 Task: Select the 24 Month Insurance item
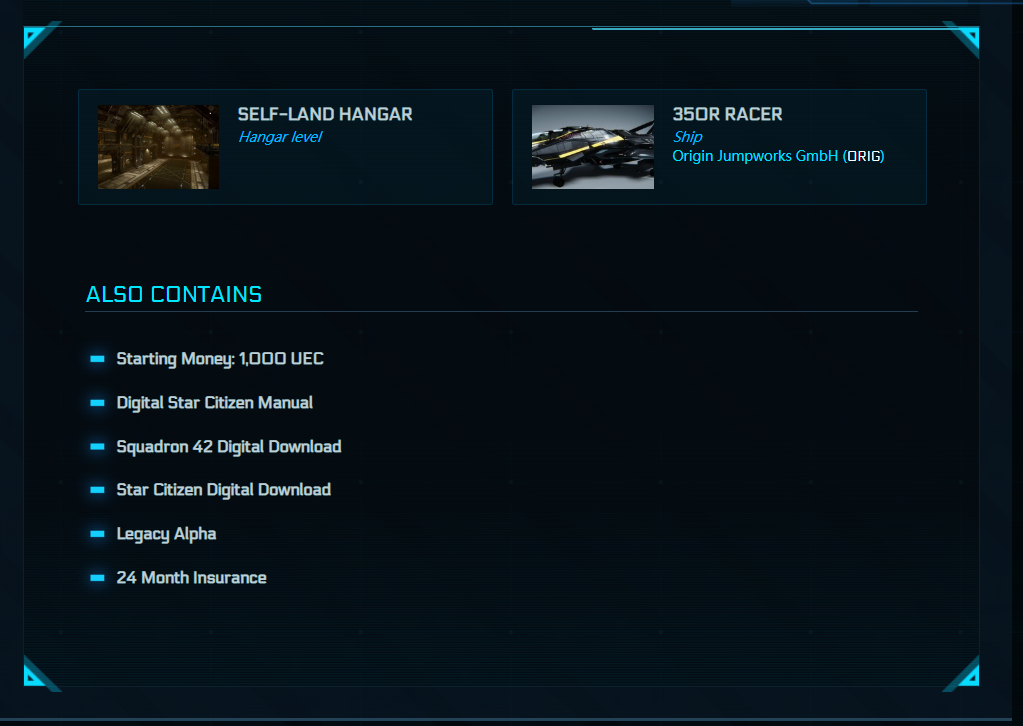pos(191,577)
